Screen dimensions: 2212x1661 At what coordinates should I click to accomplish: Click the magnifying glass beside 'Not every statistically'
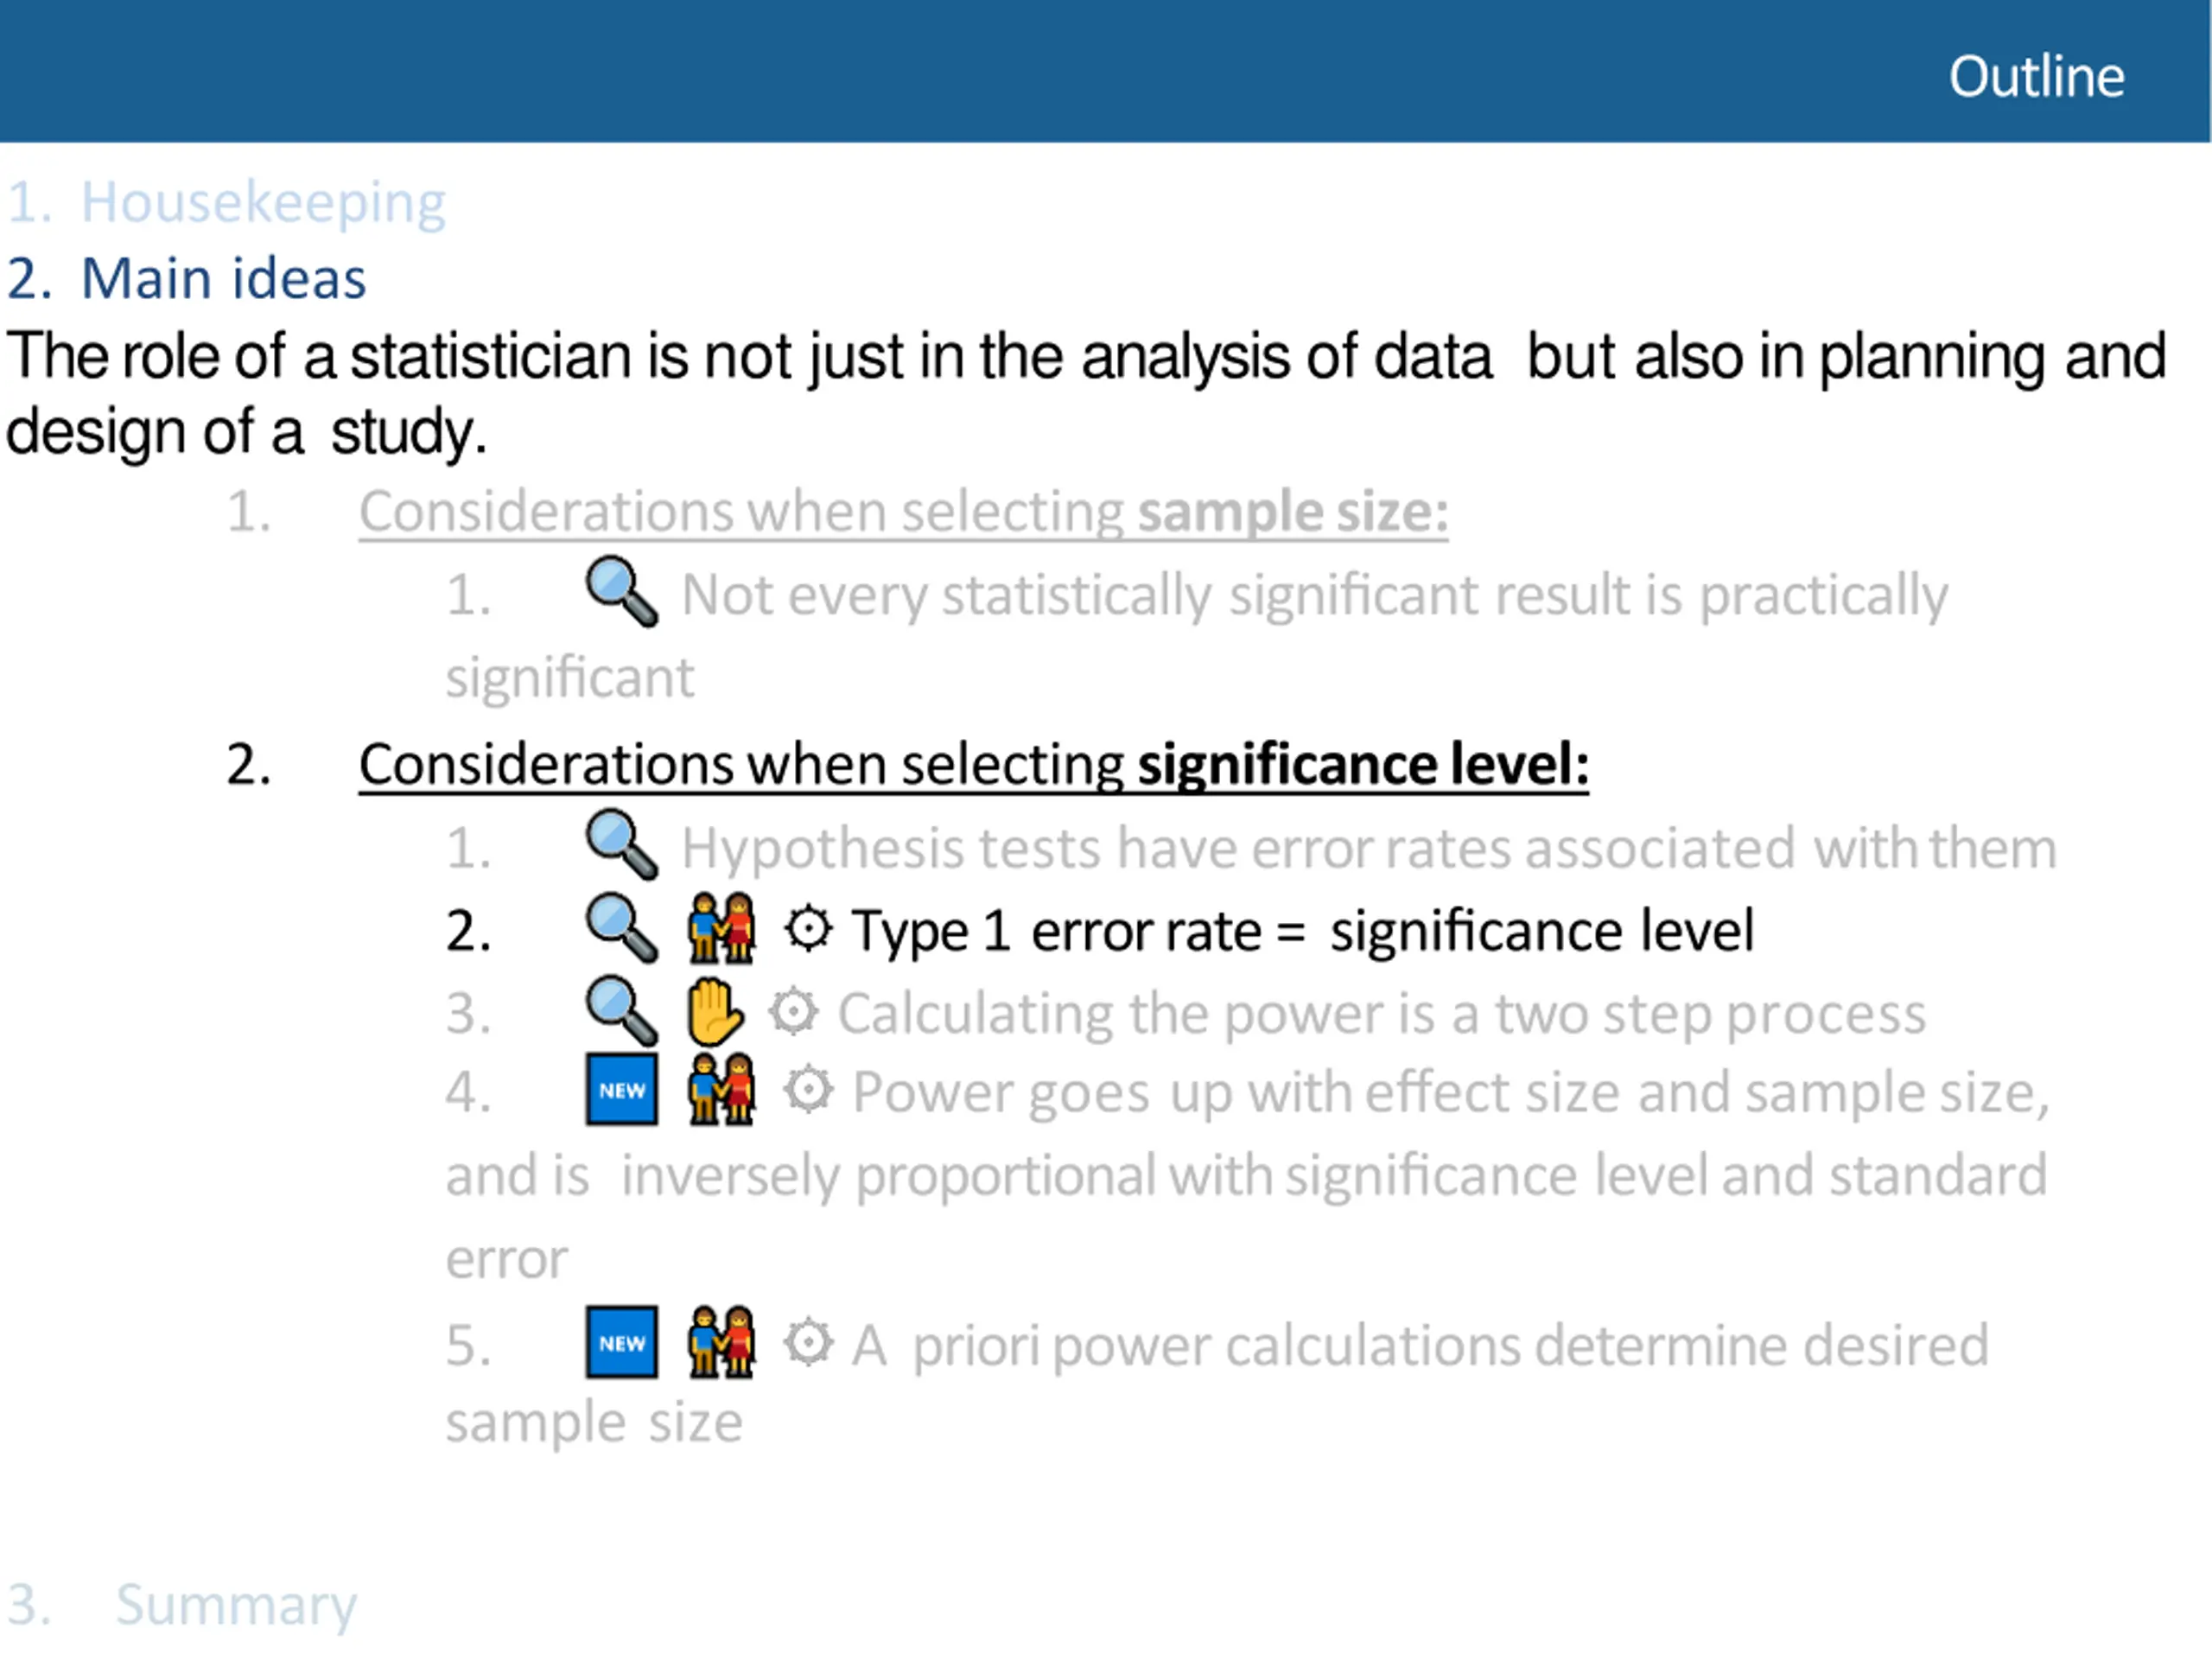[x=621, y=591]
